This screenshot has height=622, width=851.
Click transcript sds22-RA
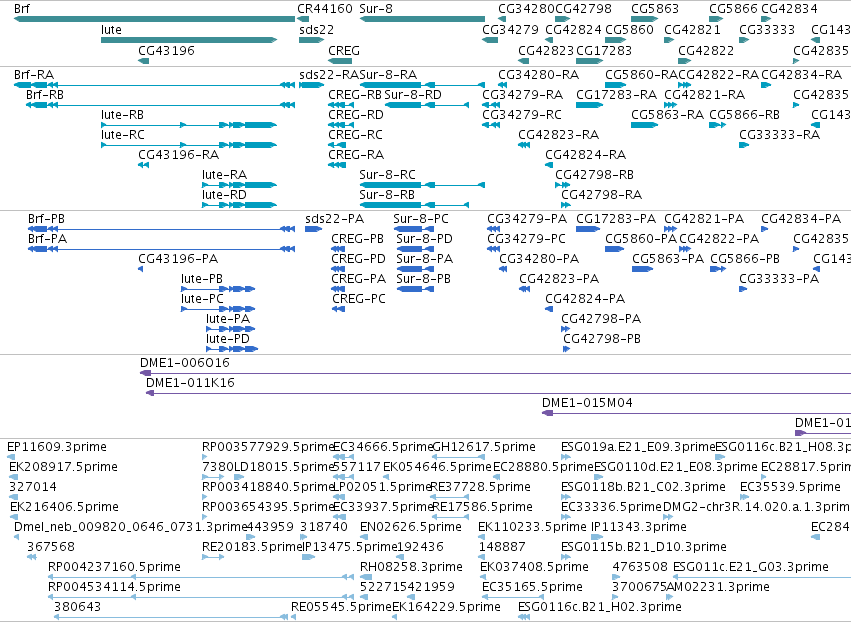pos(312,85)
